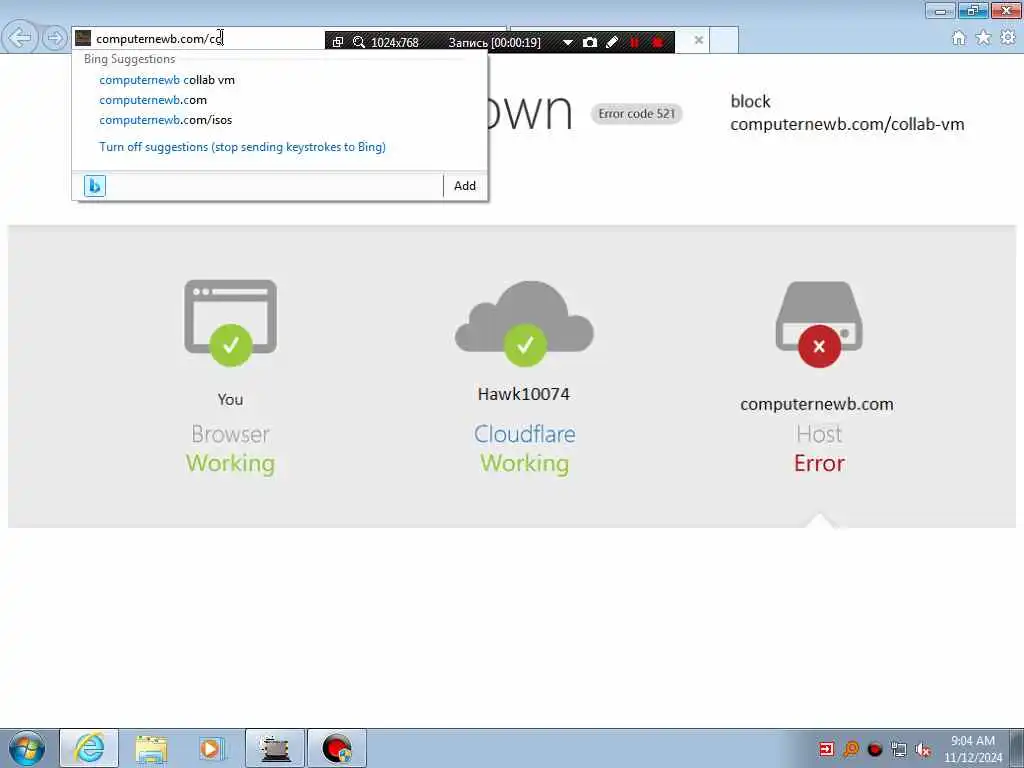Click the fourth taskbar application icon
The width and height of the screenshot is (1024, 768).
(275, 748)
